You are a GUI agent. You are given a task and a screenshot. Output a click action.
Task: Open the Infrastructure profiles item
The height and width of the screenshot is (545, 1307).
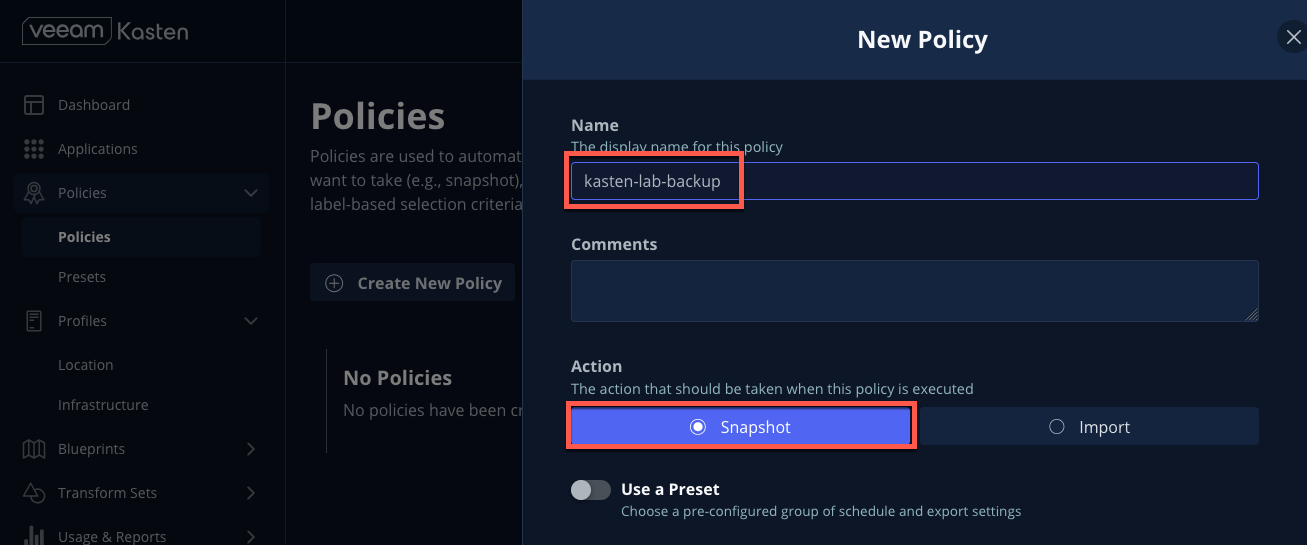[103, 405]
